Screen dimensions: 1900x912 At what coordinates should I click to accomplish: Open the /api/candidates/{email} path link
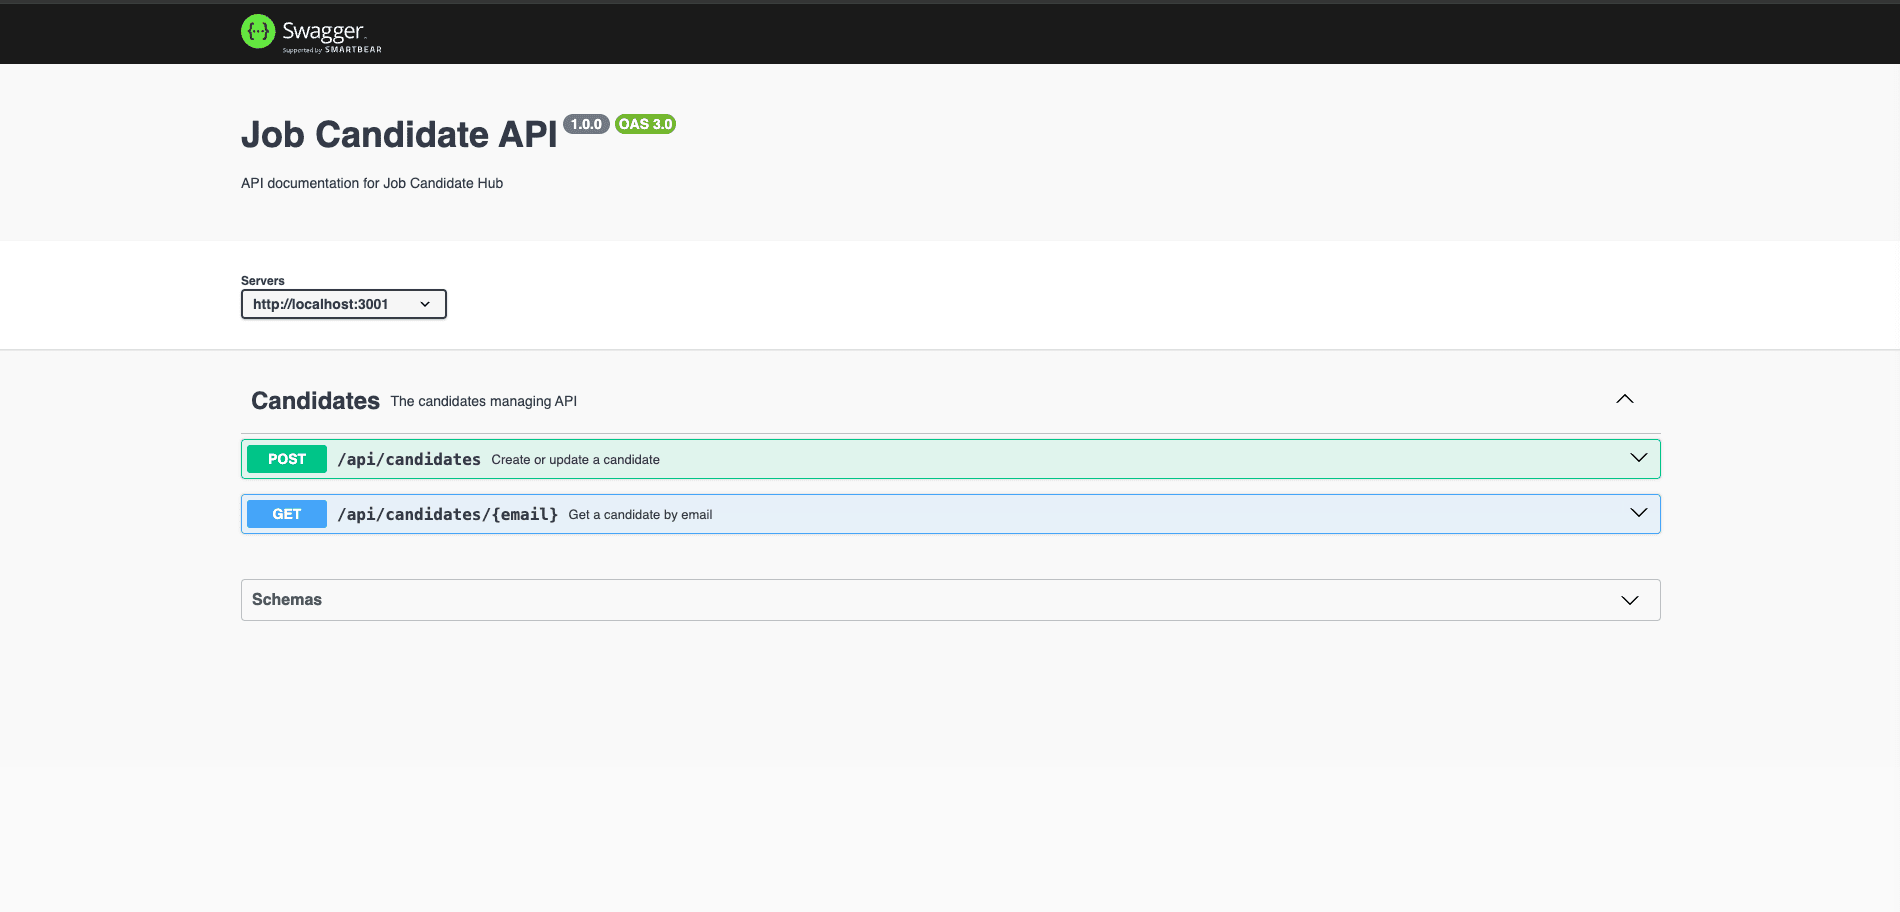pos(448,514)
